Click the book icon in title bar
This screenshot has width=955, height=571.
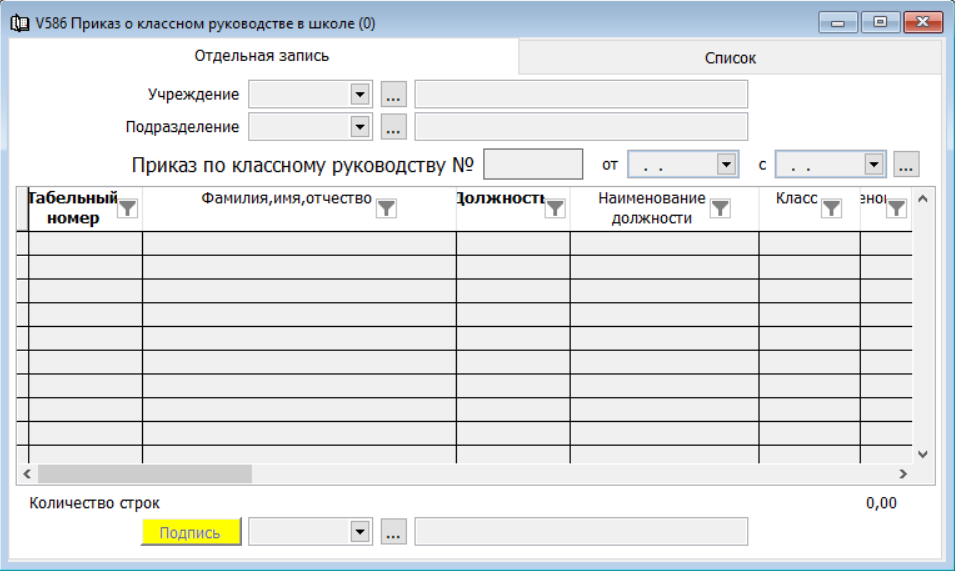click(18, 23)
